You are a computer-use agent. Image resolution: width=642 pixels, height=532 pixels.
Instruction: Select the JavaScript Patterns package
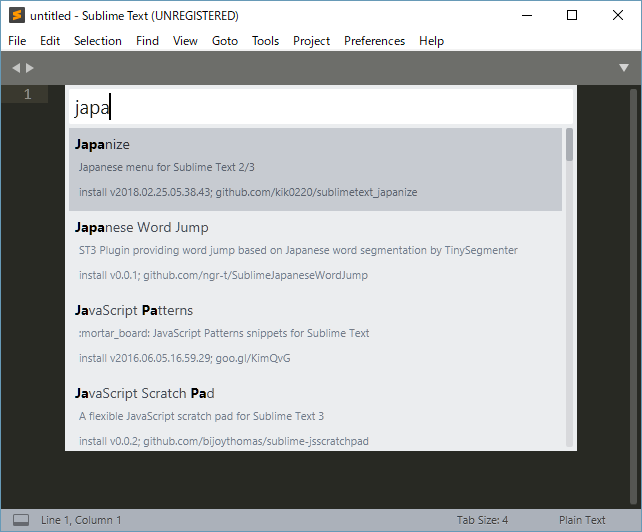[x=315, y=335]
